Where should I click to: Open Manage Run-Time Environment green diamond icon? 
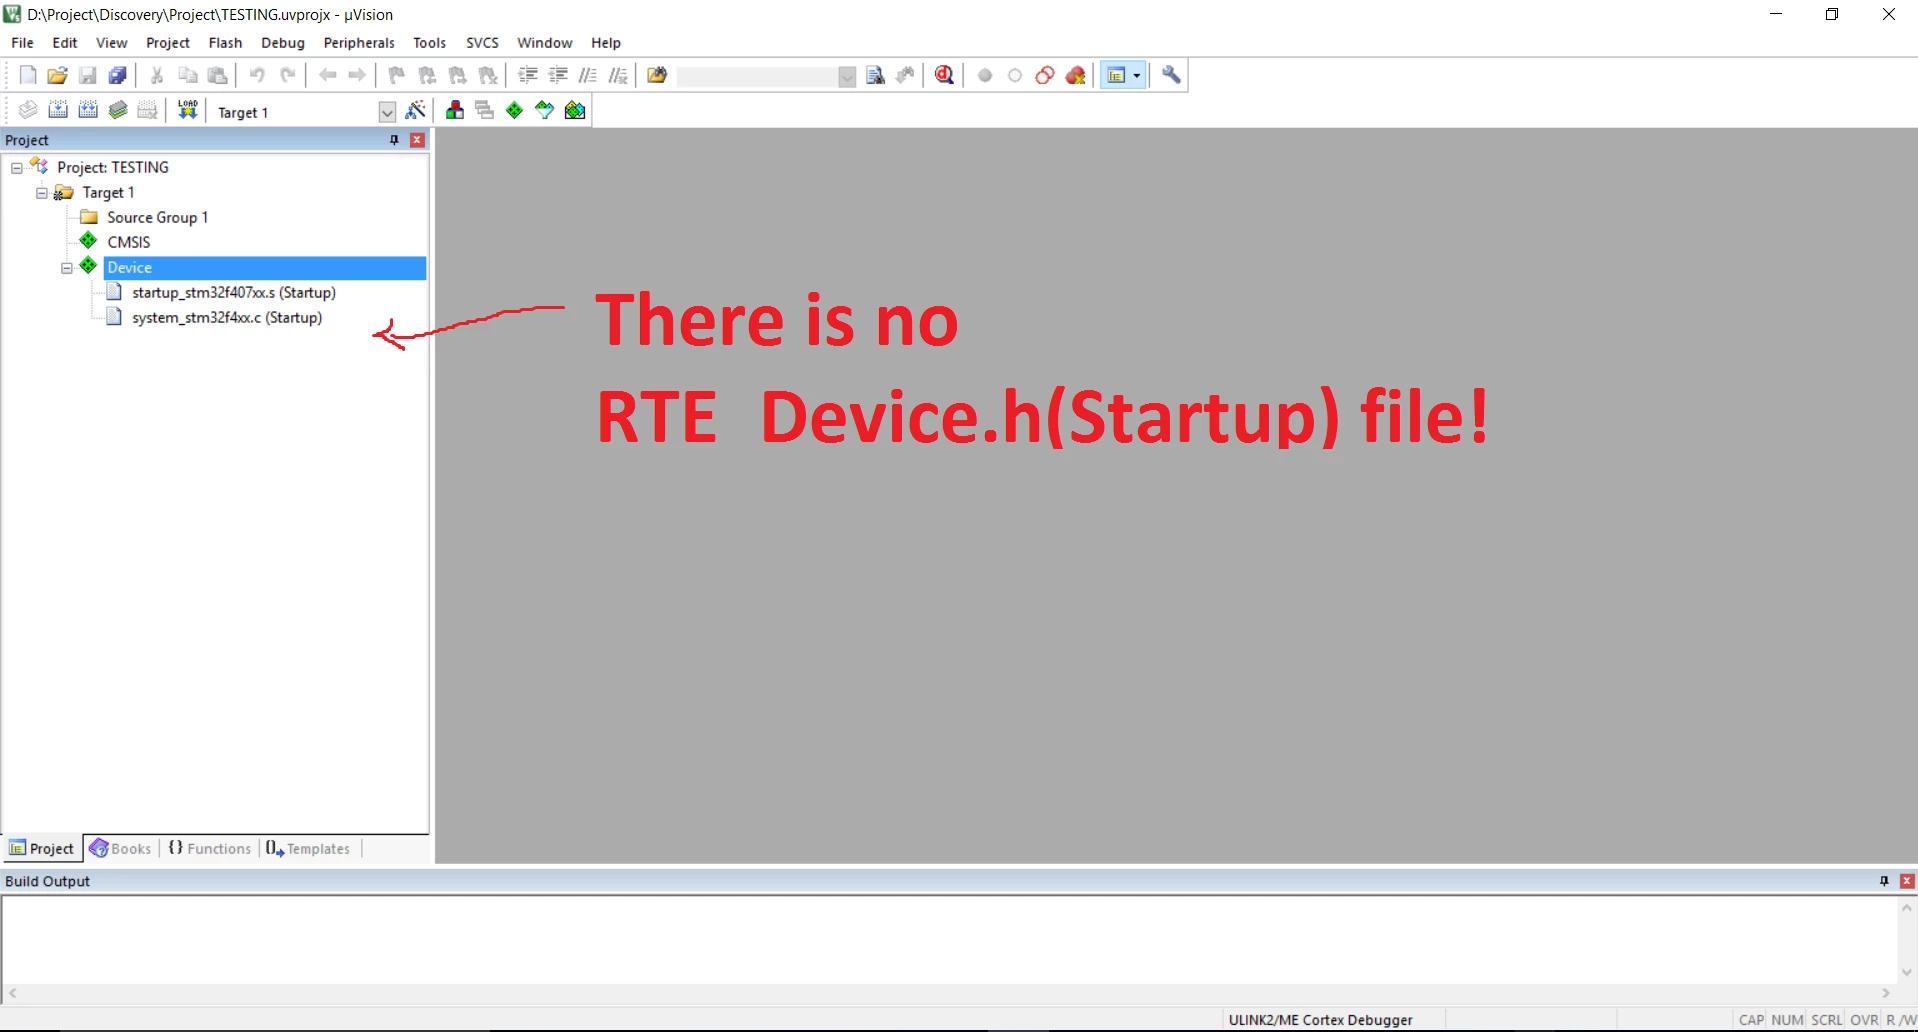tap(514, 111)
